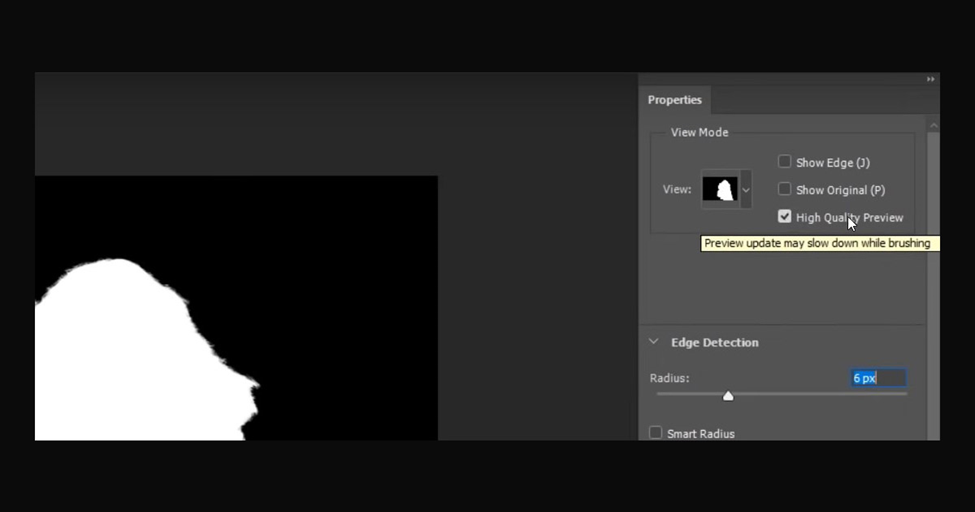Click the Radius slider handle
The width and height of the screenshot is (975, 512).
coord(728,396)
